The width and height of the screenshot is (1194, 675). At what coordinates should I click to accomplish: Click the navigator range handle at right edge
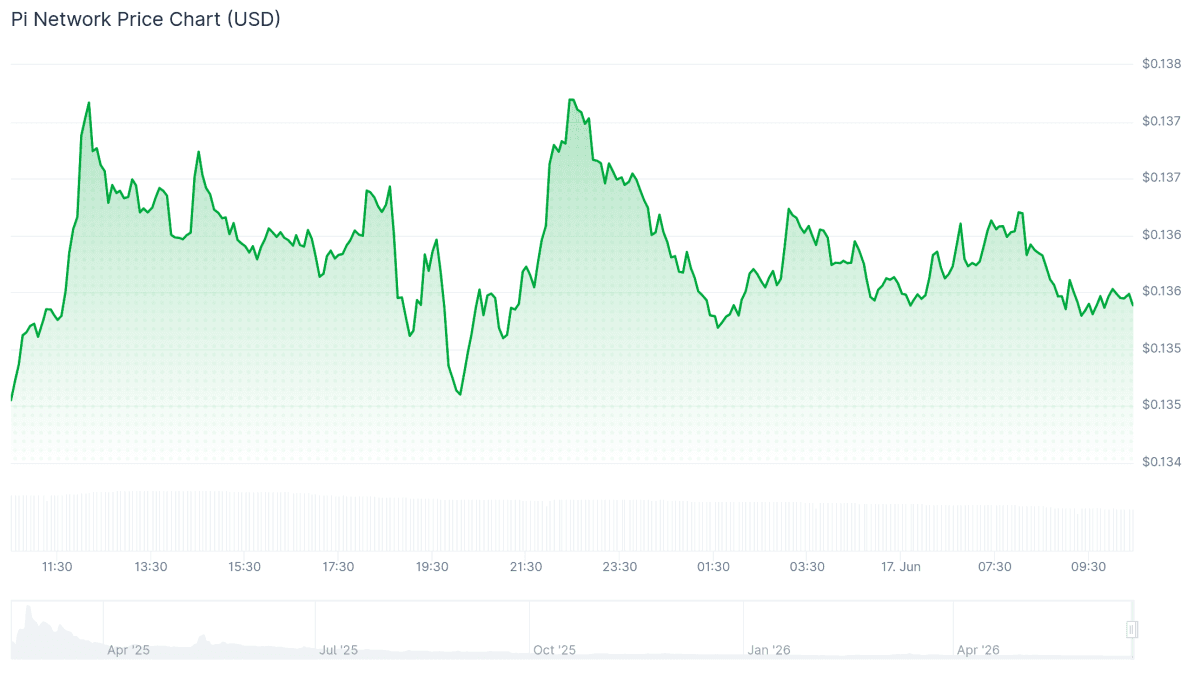click(1132, 629)
